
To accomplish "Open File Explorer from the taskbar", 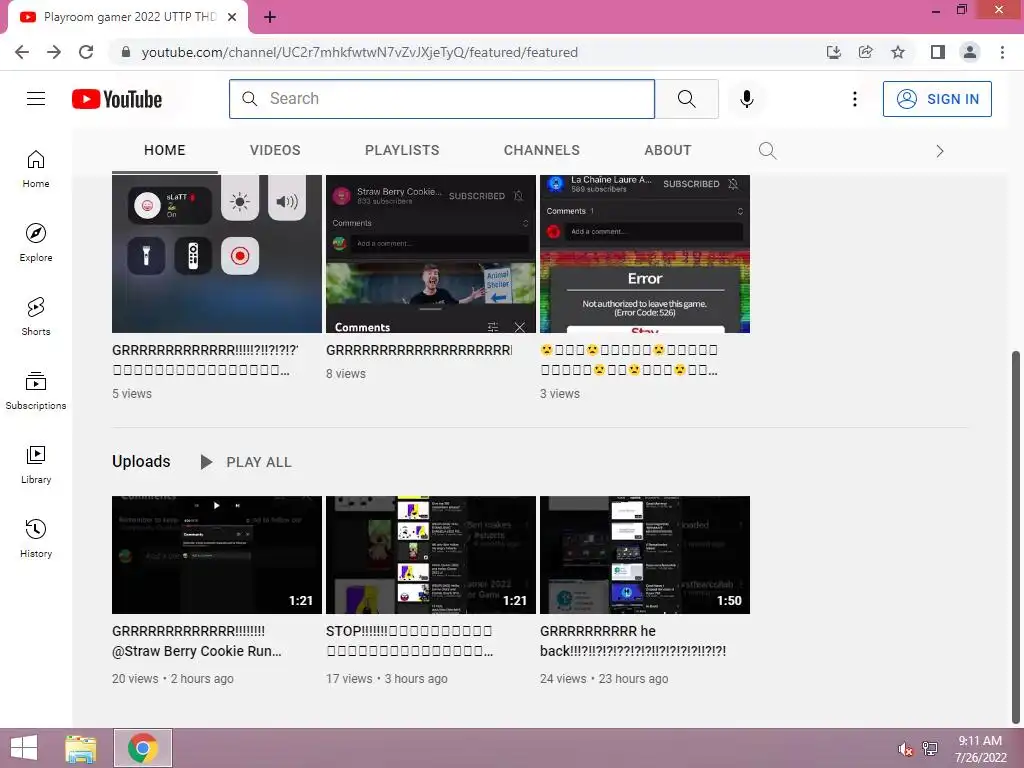I will [81, 748].
